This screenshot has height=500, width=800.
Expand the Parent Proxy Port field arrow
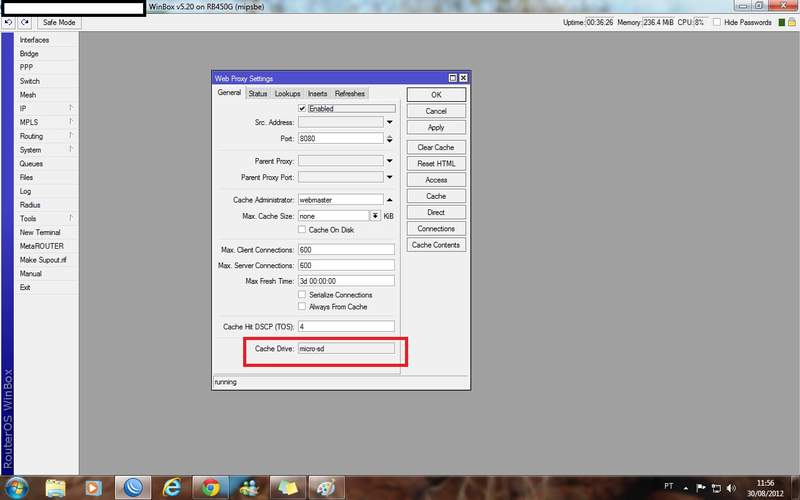click(389, 177)
